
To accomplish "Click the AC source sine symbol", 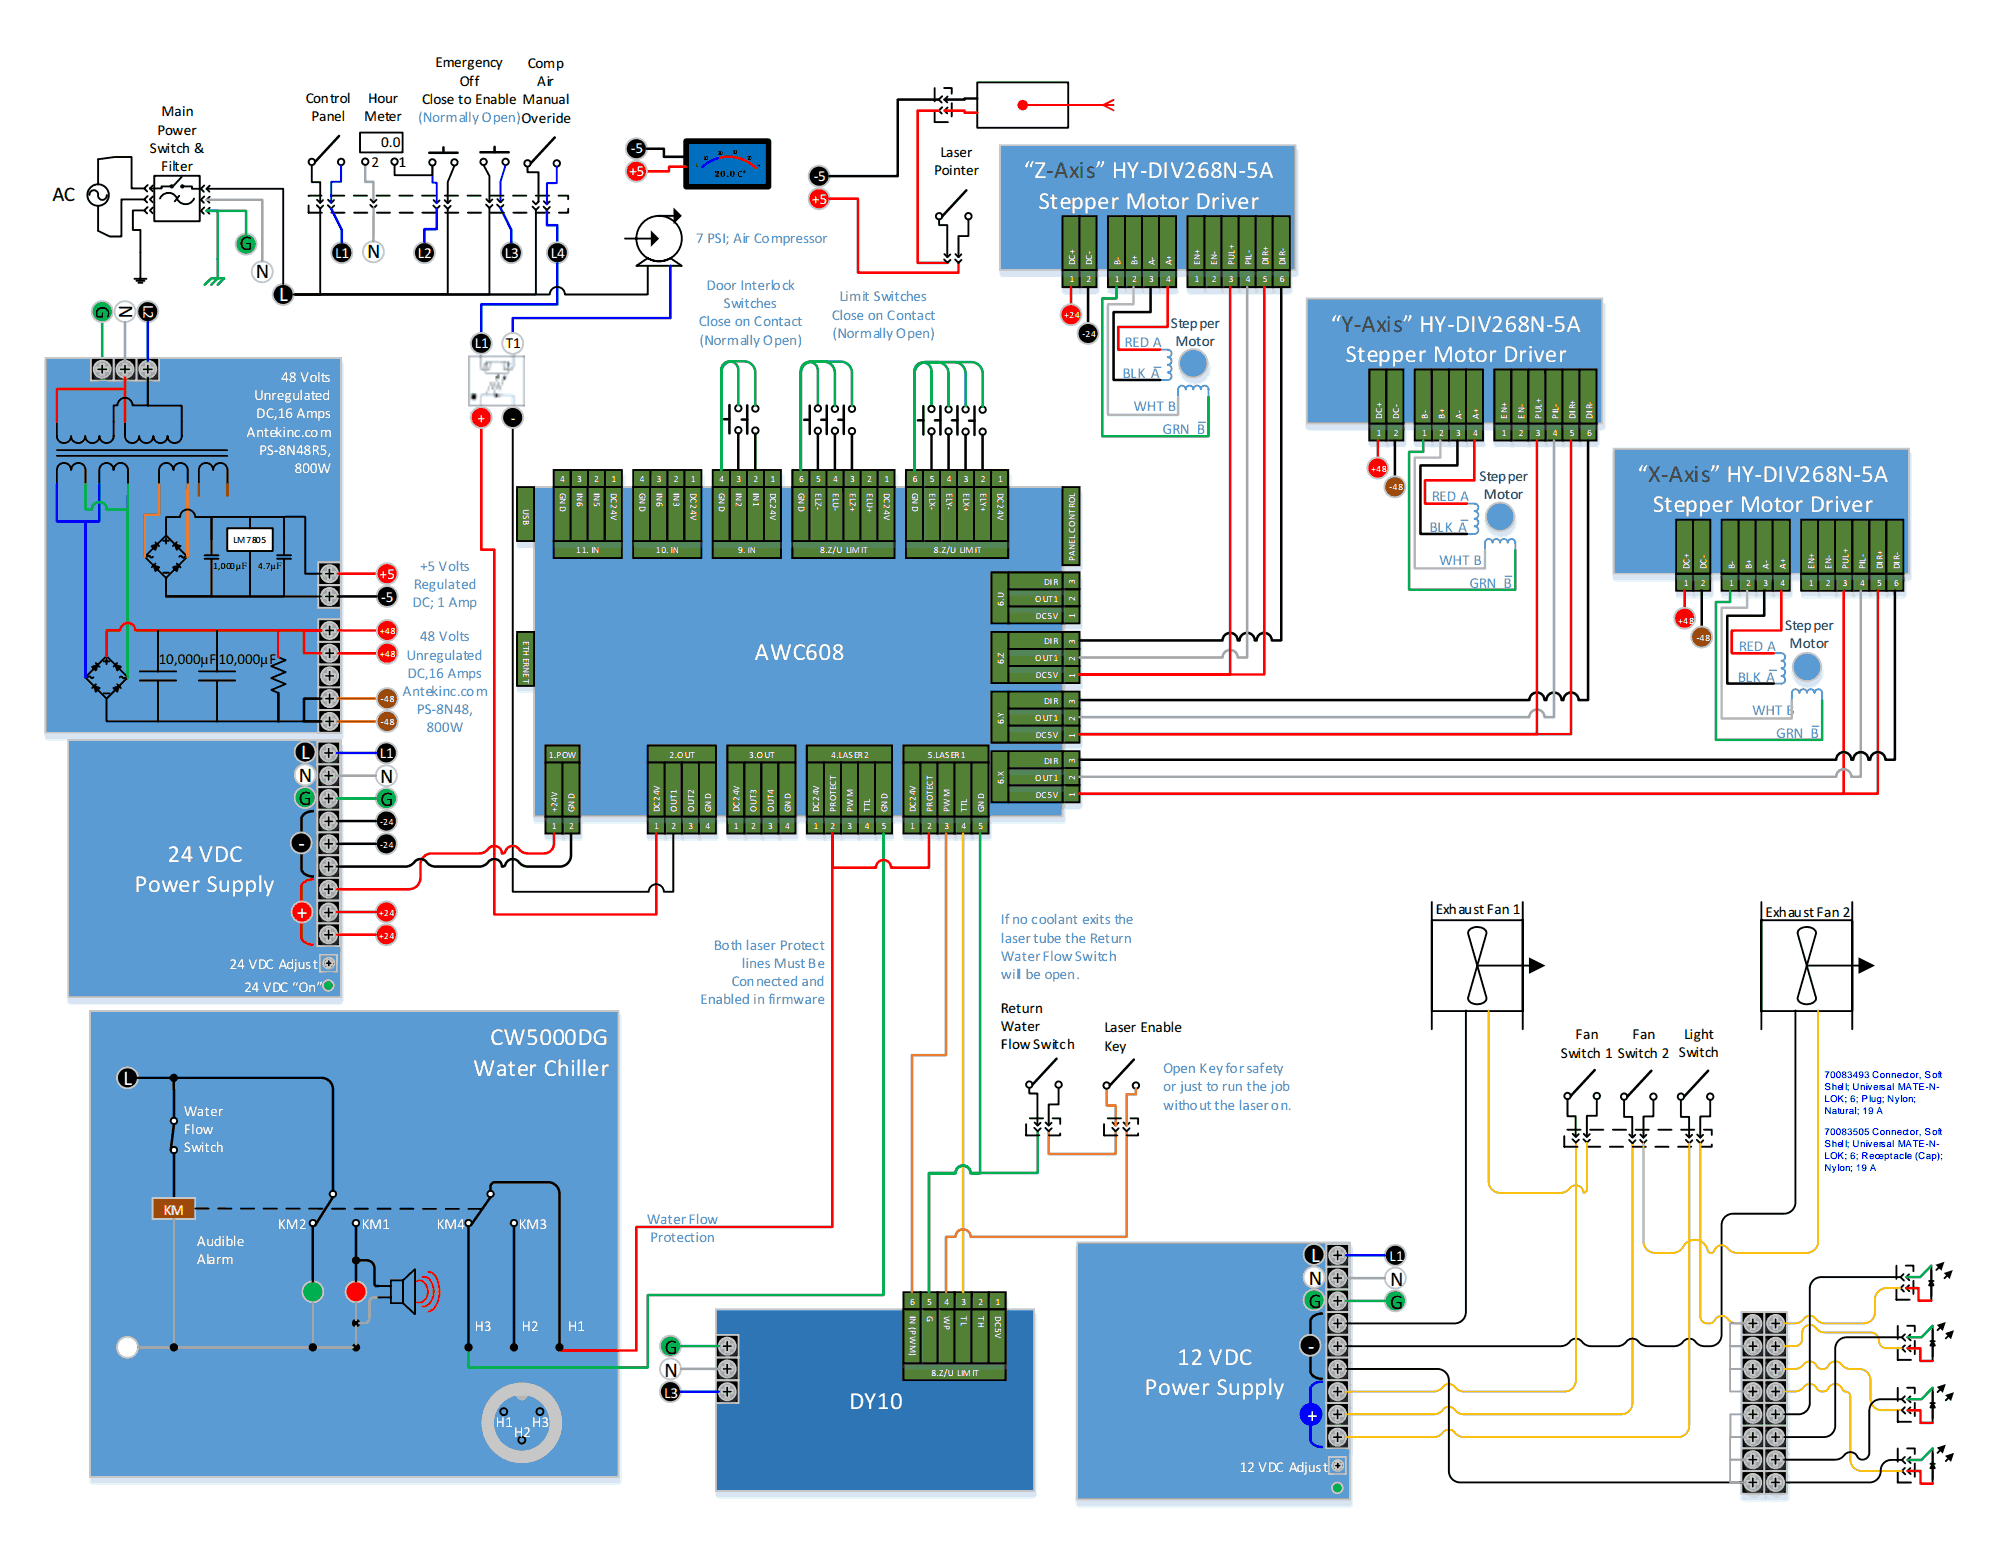I will pyautogui.click(x=98, y=195).
